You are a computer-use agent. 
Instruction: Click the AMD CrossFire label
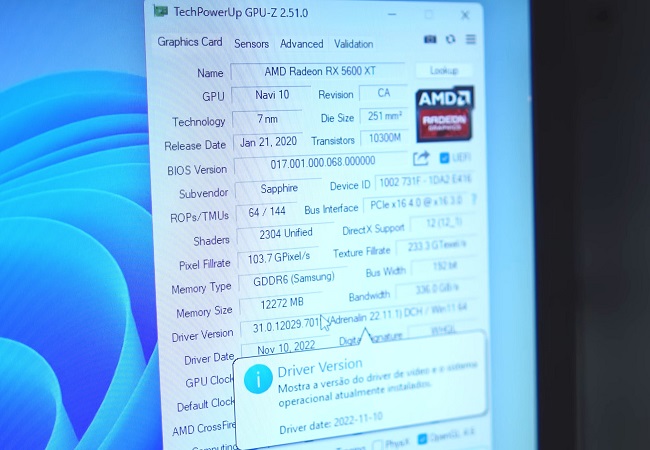tap(204, 429)
